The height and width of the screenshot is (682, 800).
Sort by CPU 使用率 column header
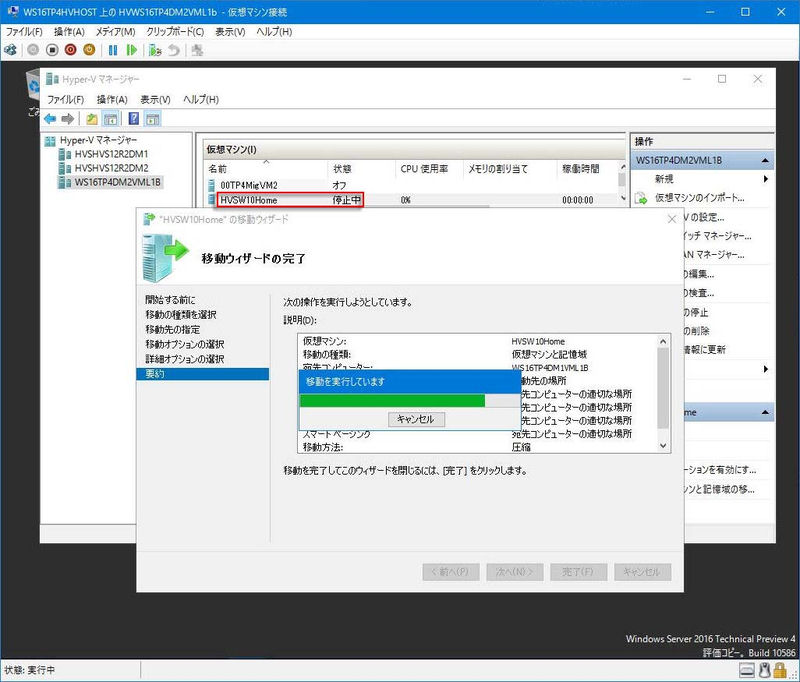(x=429, y=169)
